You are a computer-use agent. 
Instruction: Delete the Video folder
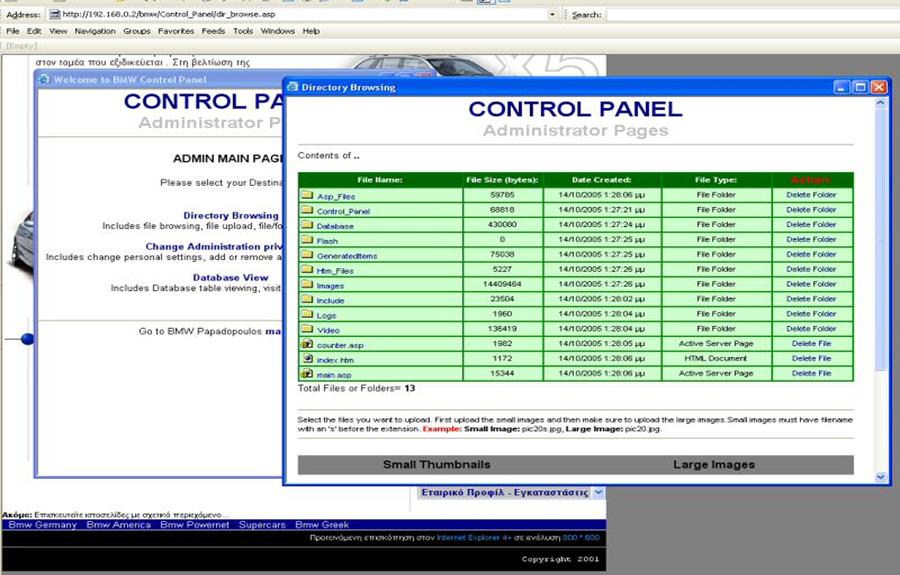811,329
